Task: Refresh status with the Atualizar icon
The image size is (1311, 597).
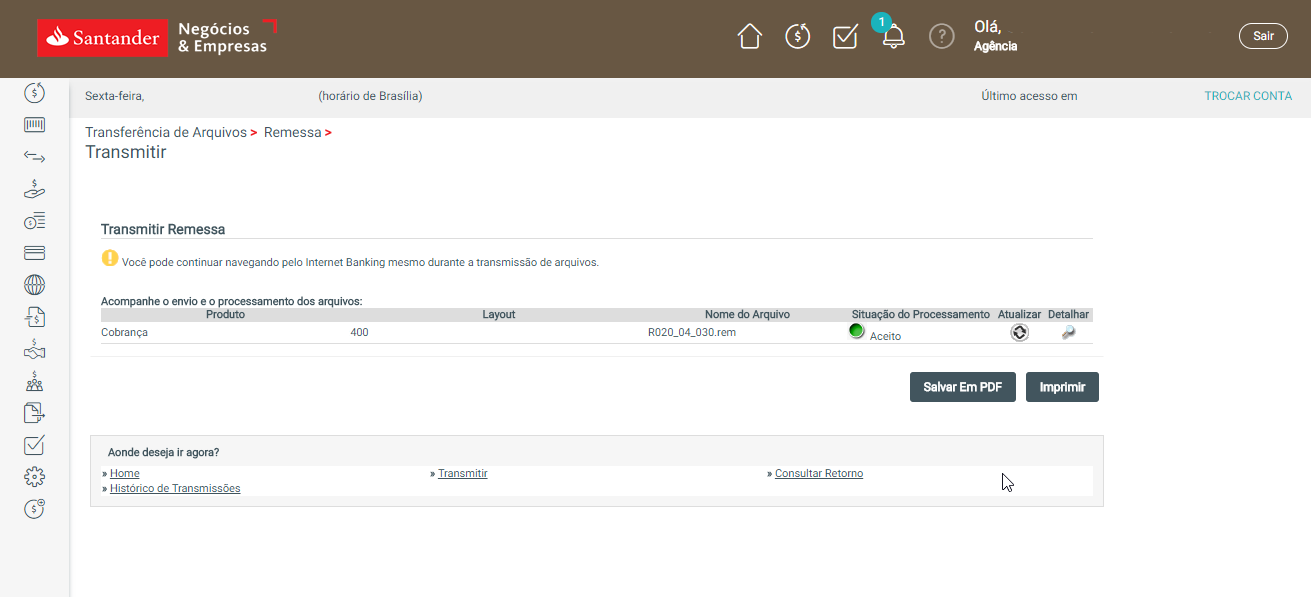Action: coord(1019,333)
